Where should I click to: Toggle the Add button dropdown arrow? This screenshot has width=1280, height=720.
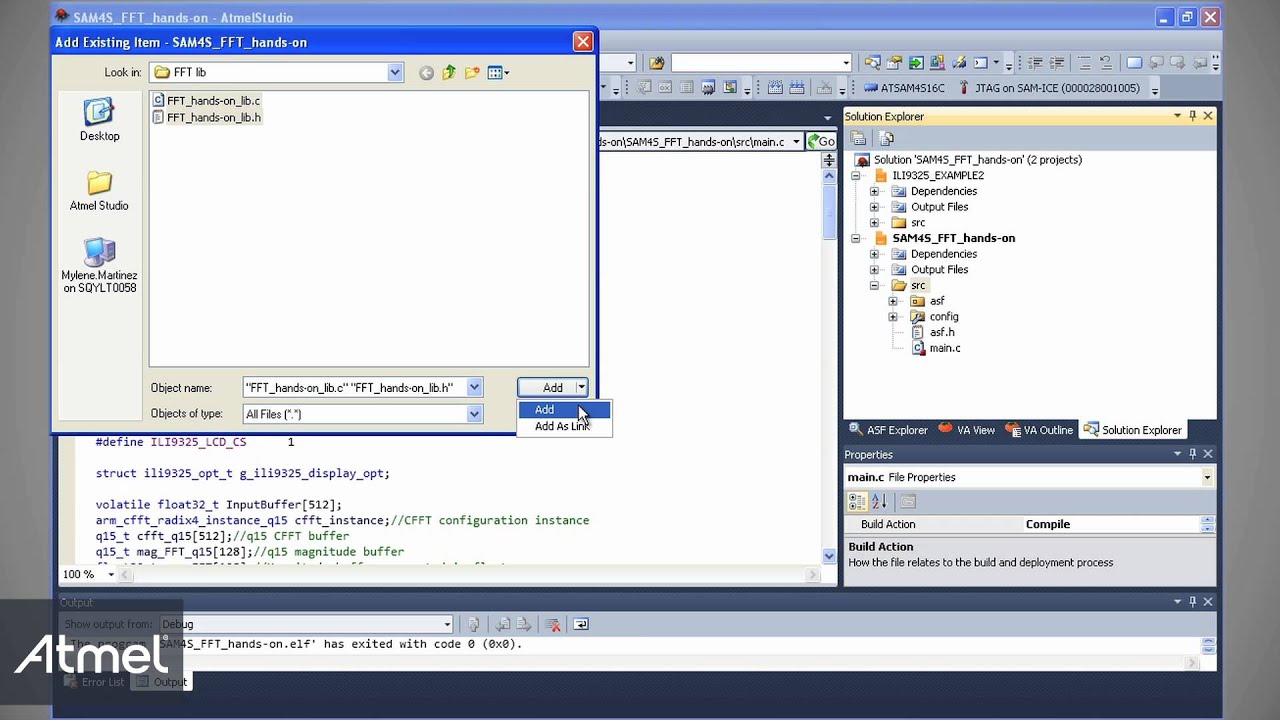point(581,388)
